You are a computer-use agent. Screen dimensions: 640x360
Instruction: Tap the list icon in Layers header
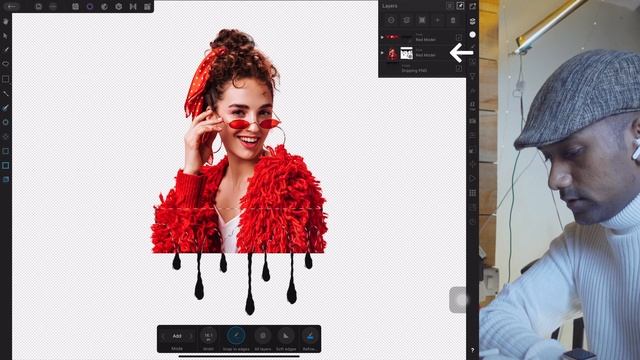449,6
